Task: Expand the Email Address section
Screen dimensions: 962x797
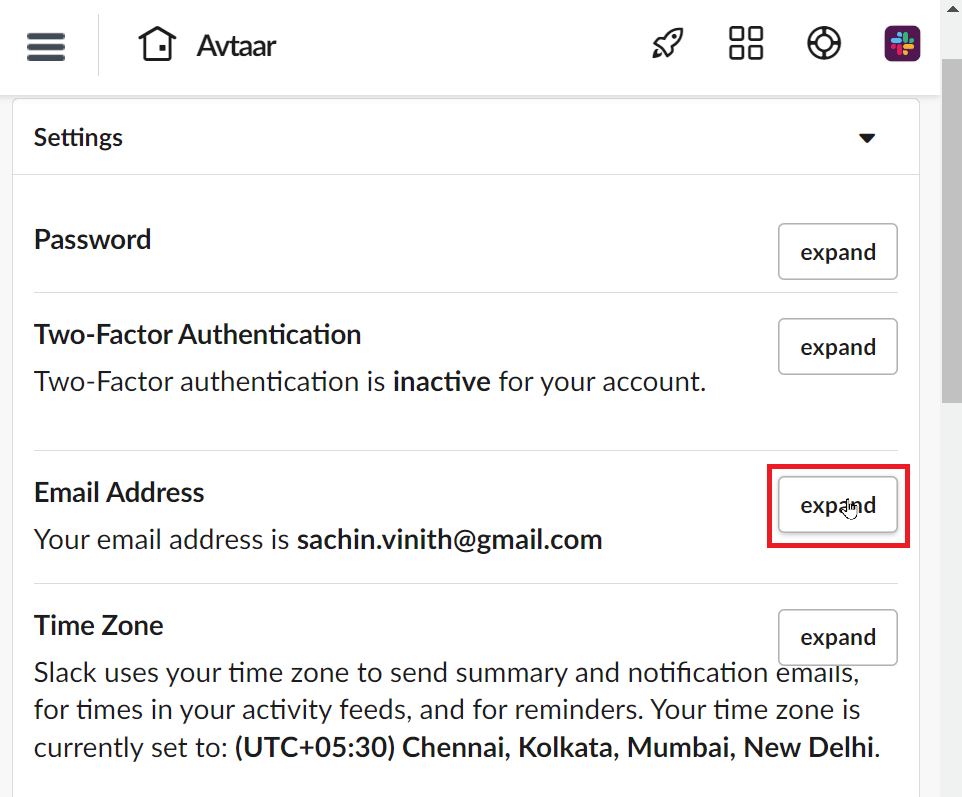Action: click(x=837, y=505)
